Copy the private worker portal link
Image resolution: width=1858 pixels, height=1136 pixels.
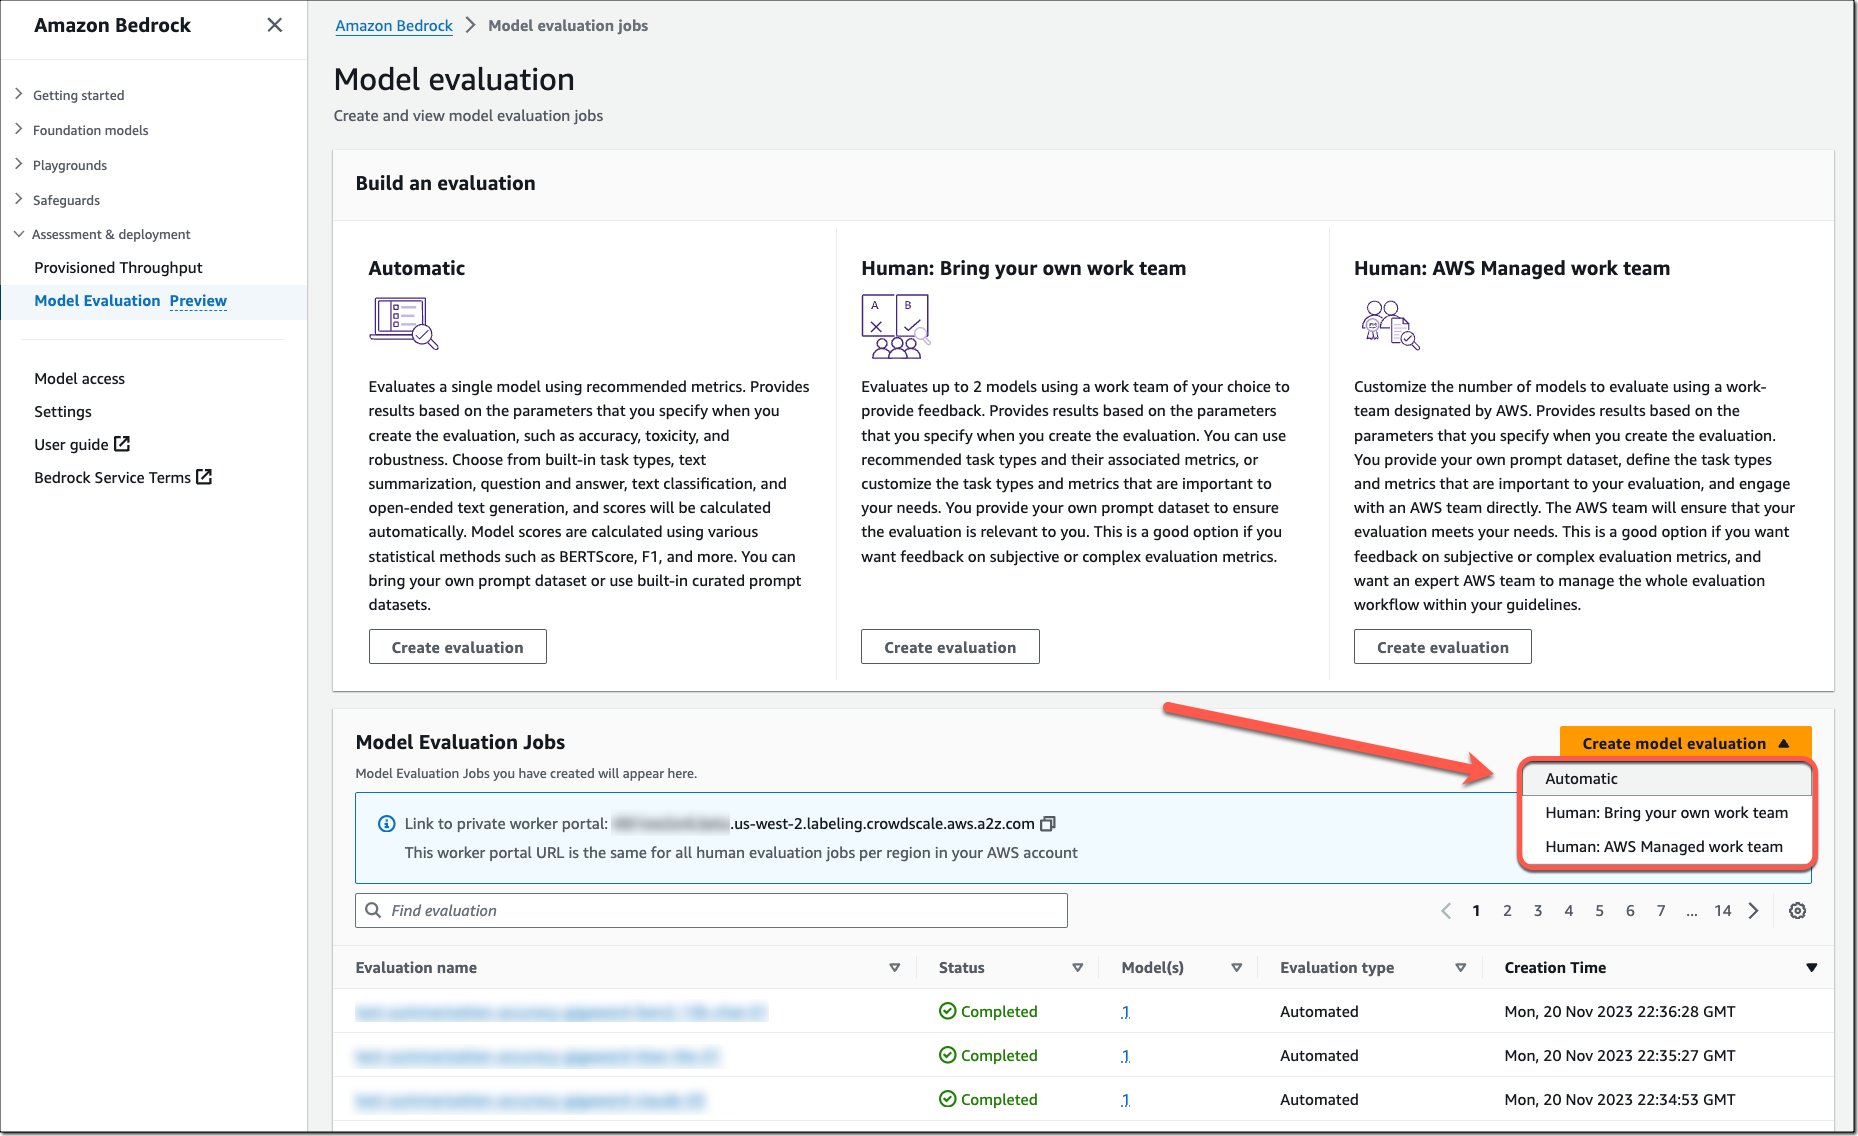click(x=1048, y=824)
